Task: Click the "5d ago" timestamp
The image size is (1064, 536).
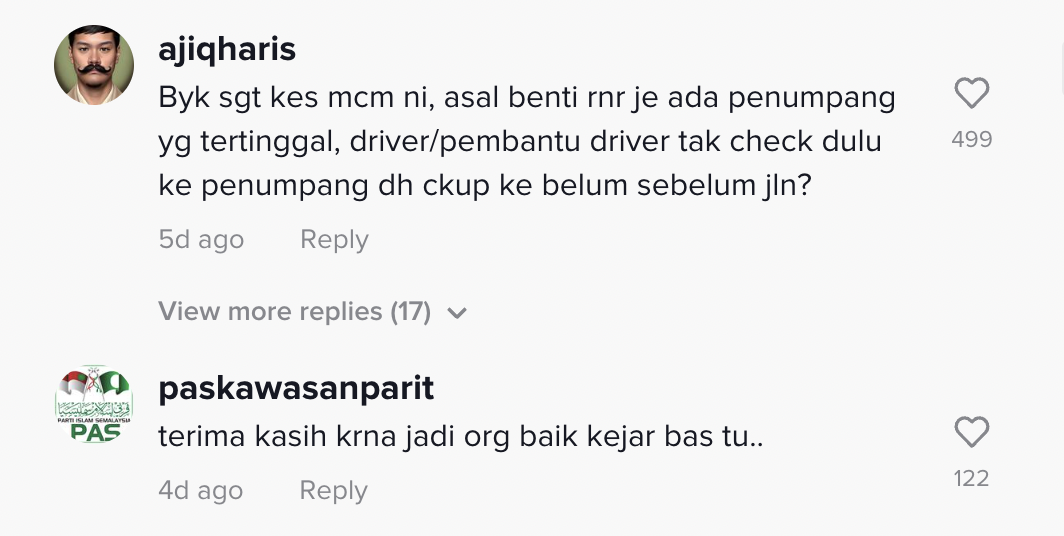Action: pos(201,240)
